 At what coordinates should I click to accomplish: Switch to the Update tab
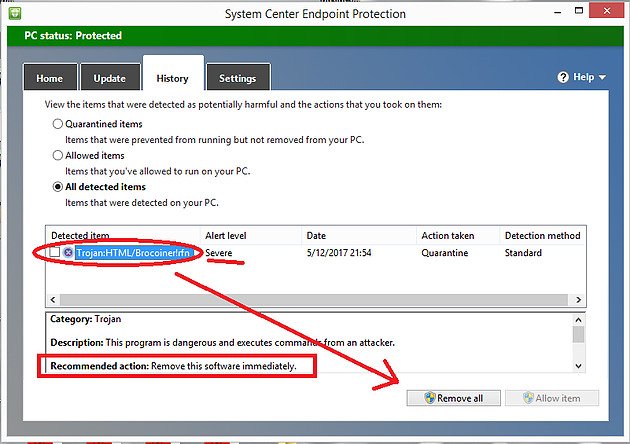(x=110, y=77)
